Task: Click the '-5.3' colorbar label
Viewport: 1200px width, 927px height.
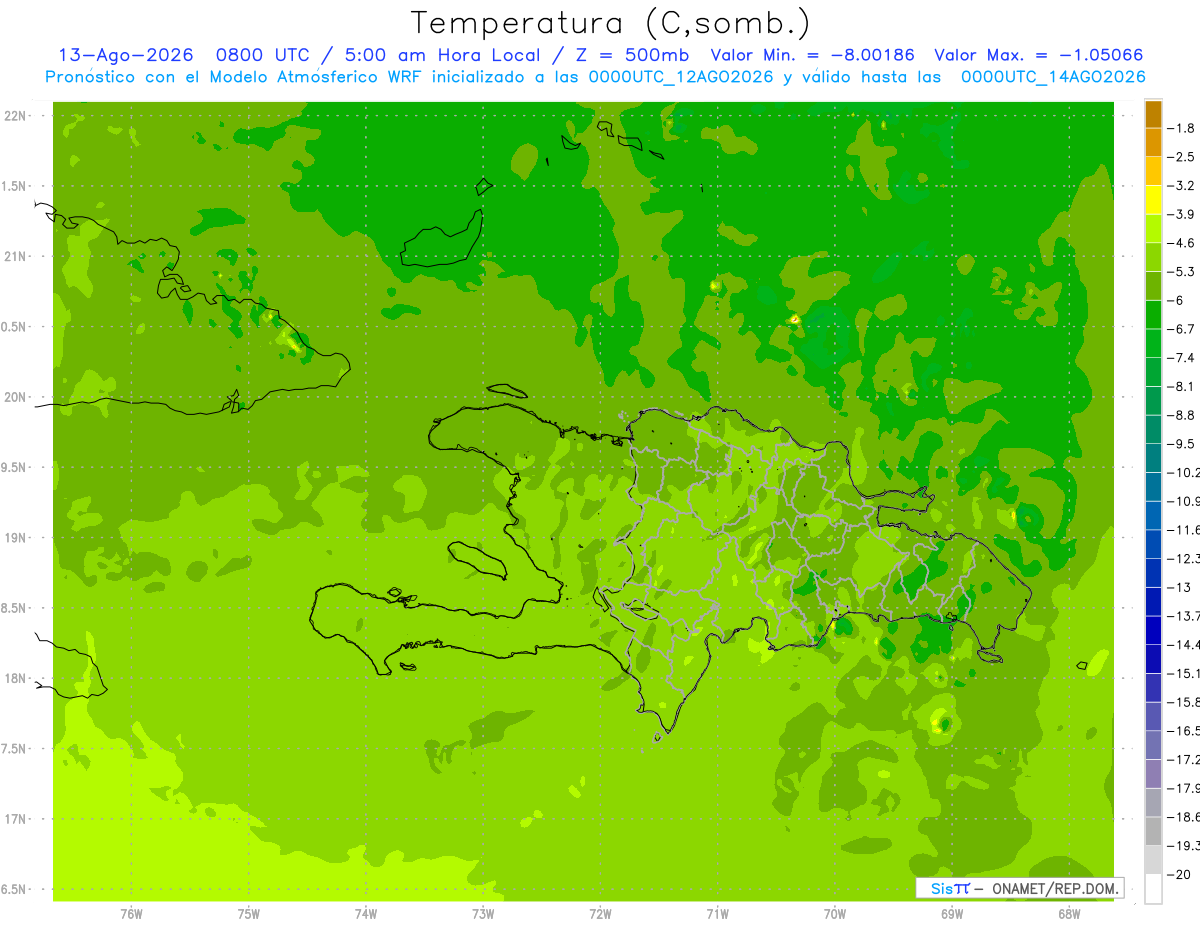Action: 1182,272
